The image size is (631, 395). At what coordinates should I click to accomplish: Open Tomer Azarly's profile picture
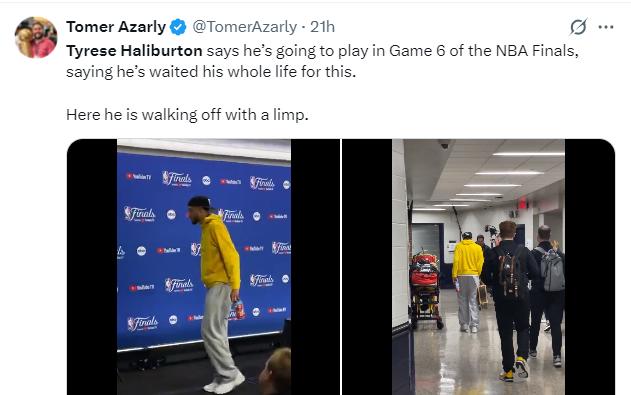click(36, 37)
